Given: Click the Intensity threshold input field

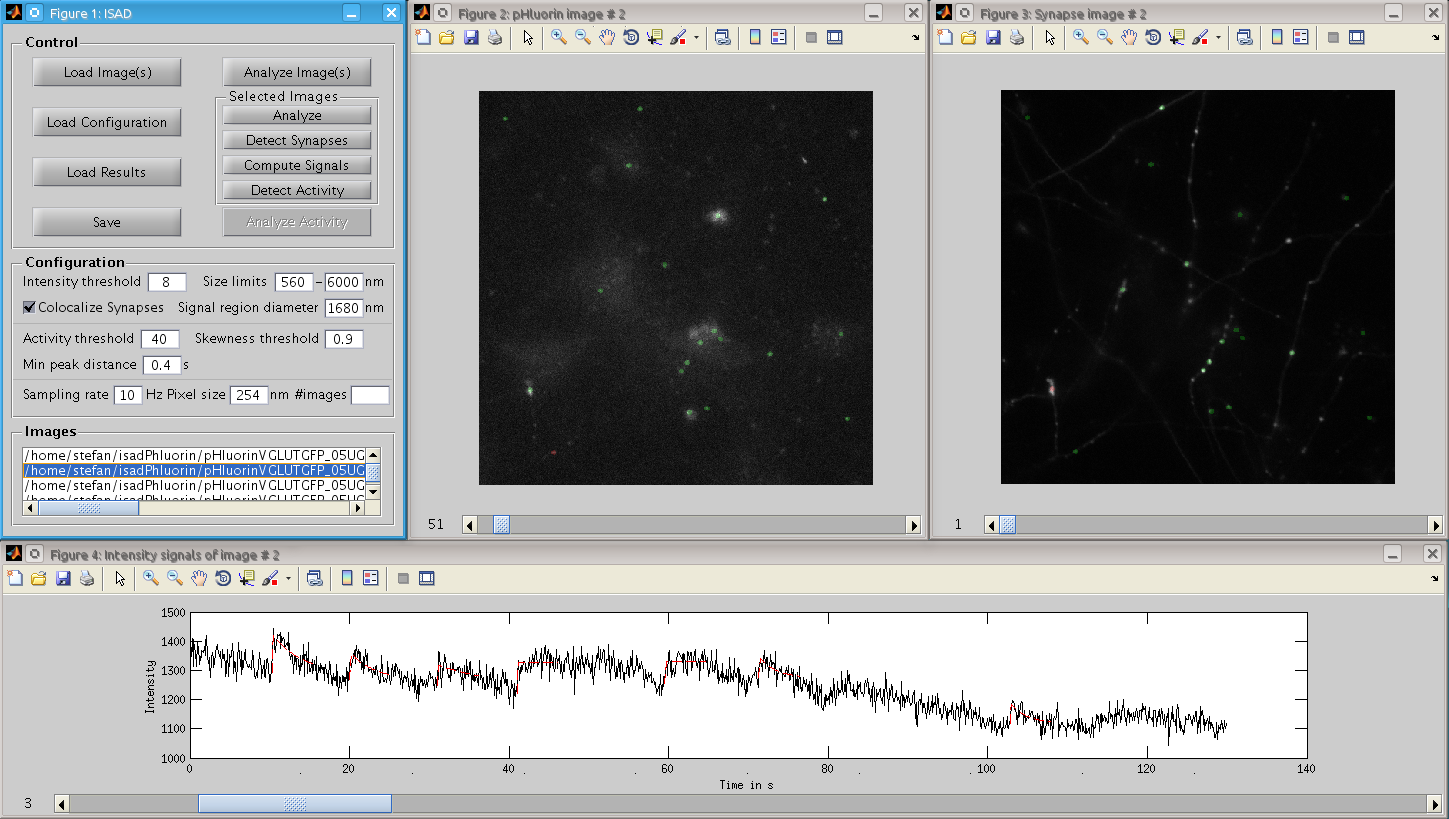Looking at the screenshot, I should coord(167,282).
